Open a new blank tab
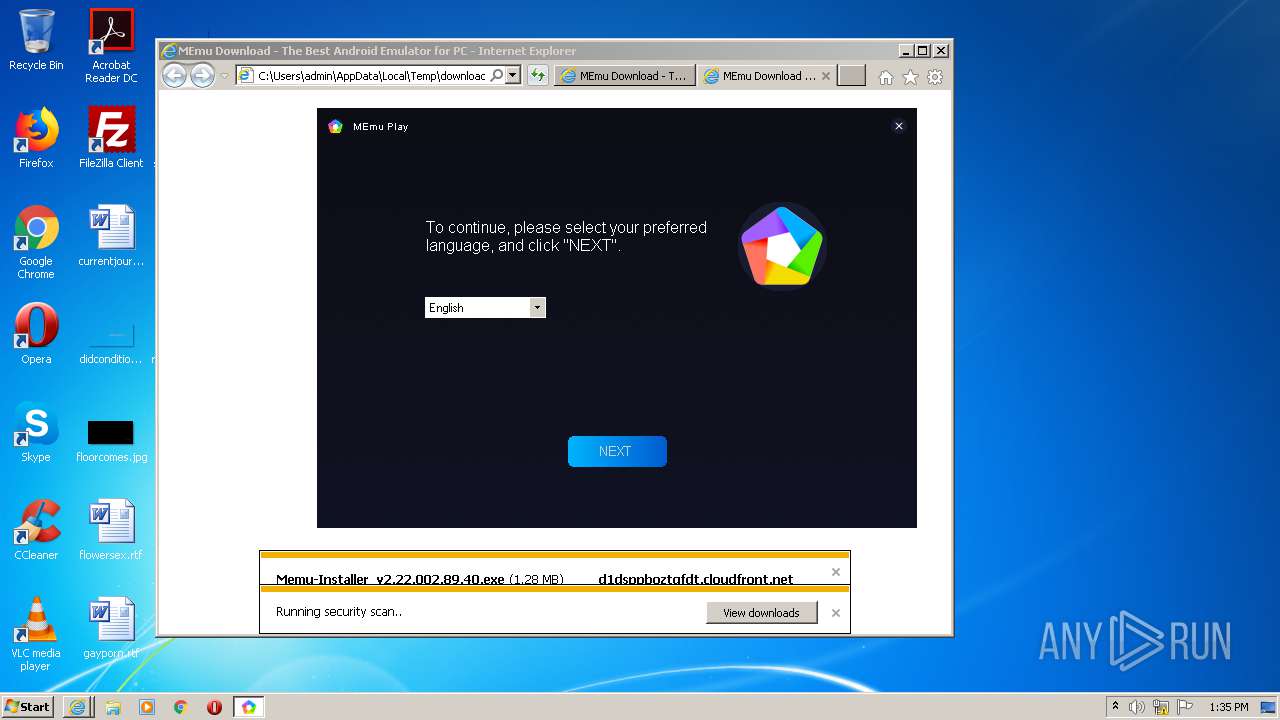Screen dimensions: 1280x720 point(851,76)
